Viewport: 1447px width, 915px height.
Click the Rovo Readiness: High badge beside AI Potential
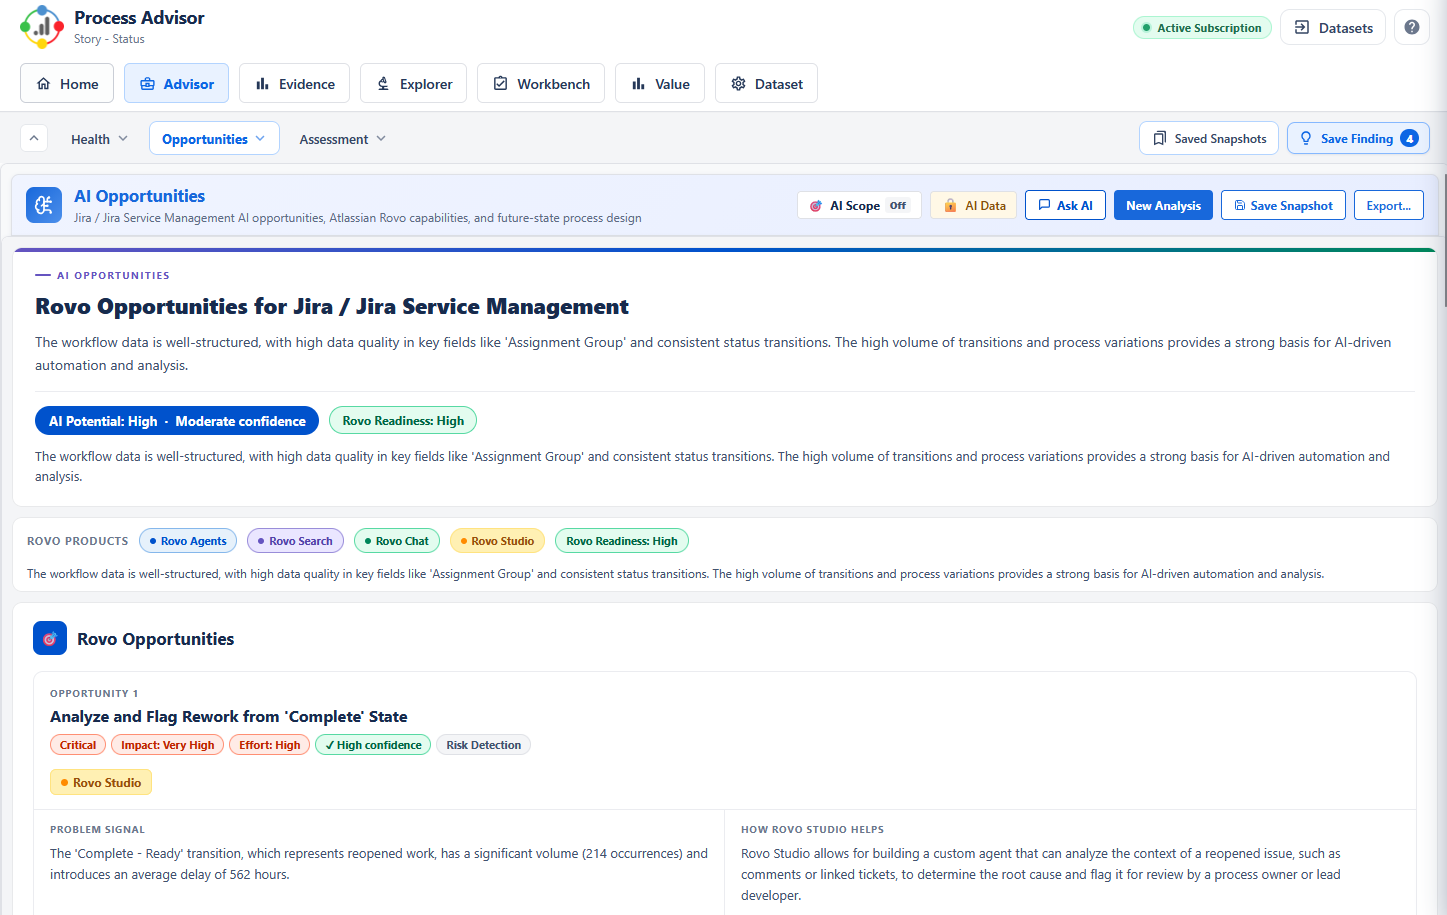pos(403,421)
